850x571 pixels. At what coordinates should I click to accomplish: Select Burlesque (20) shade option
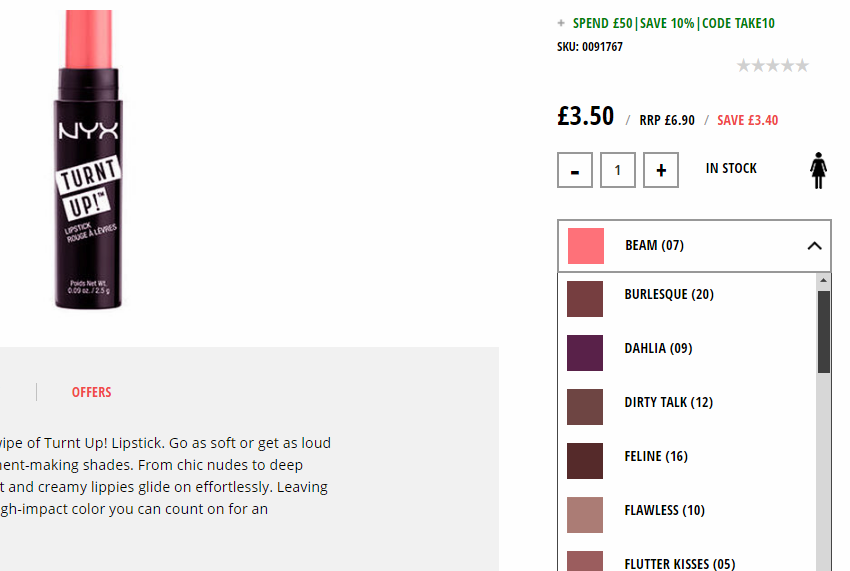point(687,299)
